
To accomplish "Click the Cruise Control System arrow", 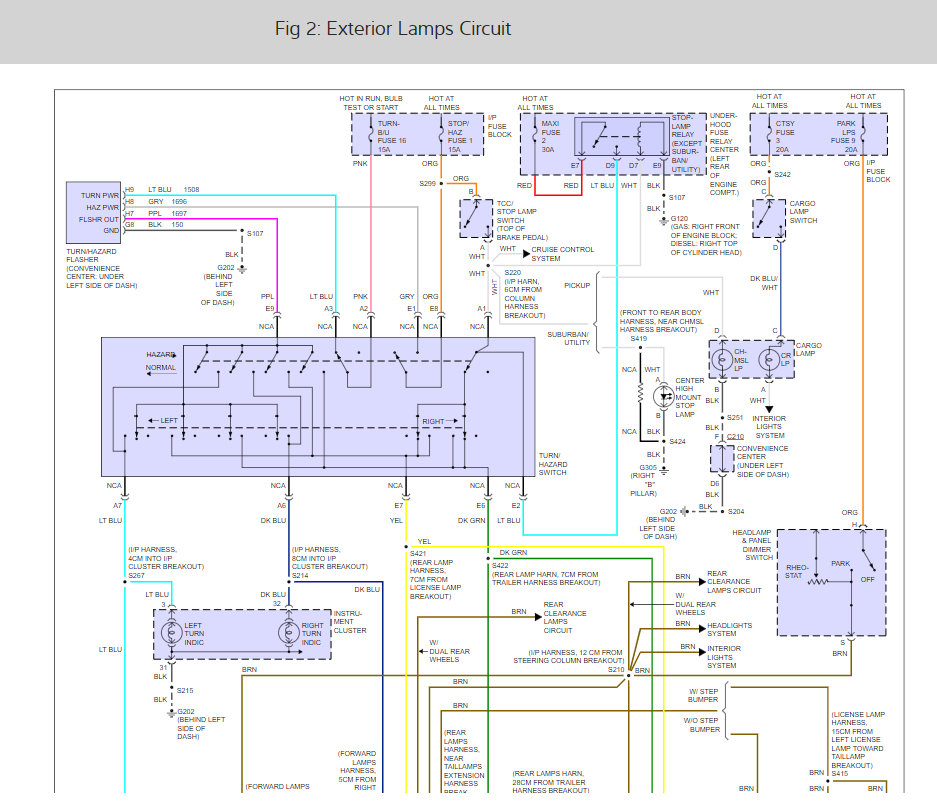I will (526, 254).
